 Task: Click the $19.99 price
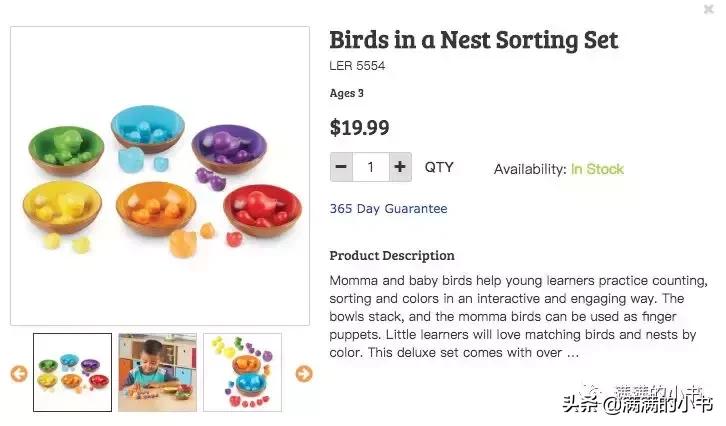359,128
